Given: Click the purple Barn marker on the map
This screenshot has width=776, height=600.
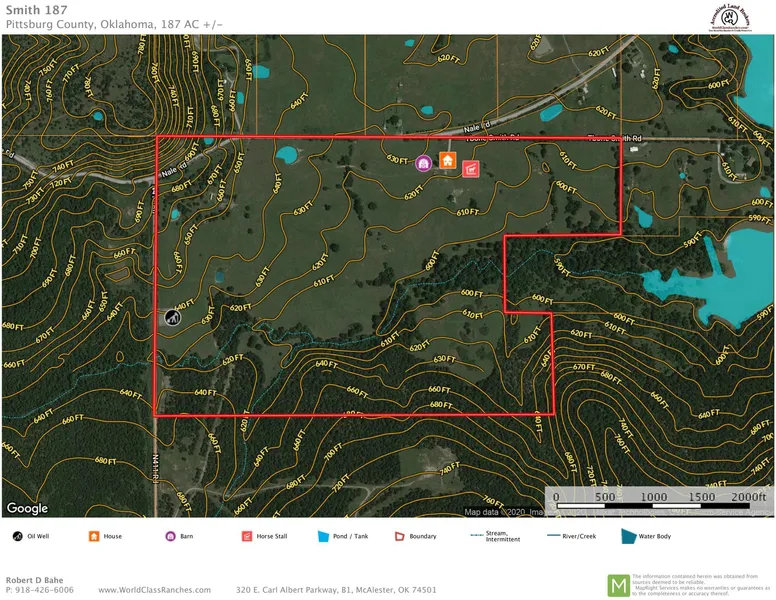Looking at the screenshot, I should point(423,162).
